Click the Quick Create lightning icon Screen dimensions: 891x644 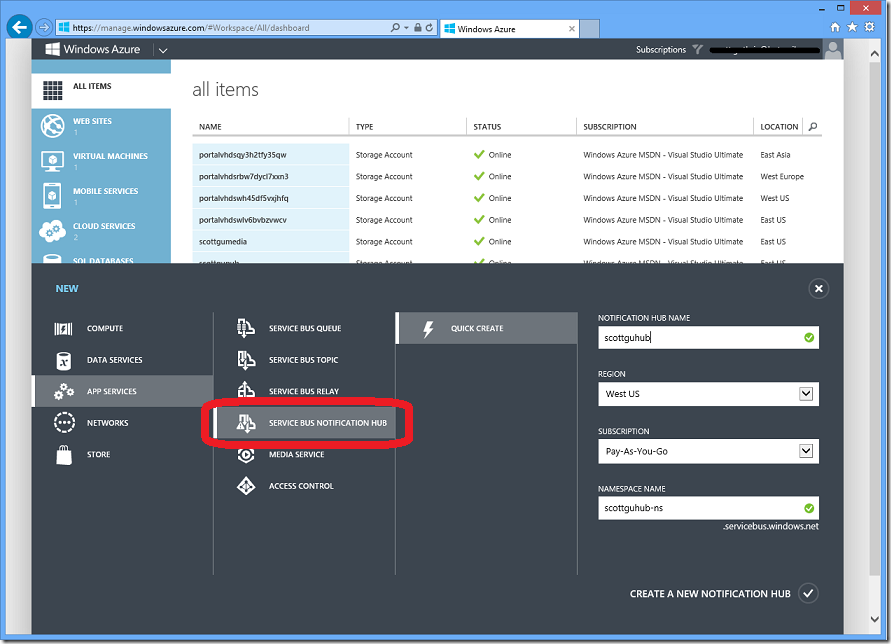pos(428,329)
